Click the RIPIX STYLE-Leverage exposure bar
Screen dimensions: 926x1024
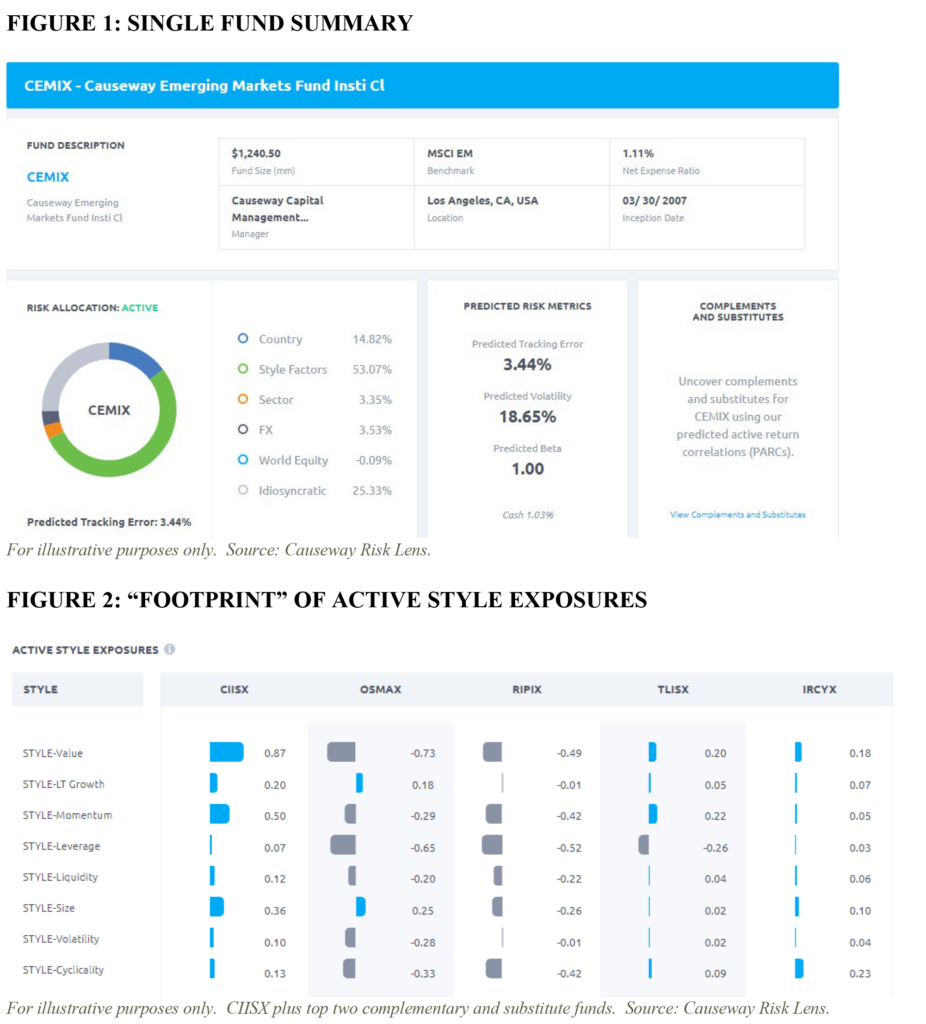pyautogui.click(x=492, y=845)
